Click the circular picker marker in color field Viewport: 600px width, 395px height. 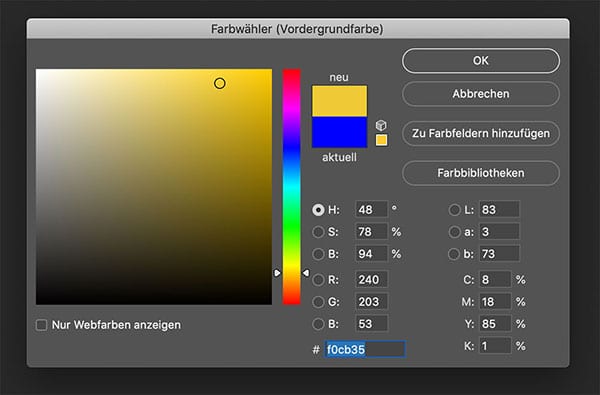pyautogui.click(x=220, y=83)
